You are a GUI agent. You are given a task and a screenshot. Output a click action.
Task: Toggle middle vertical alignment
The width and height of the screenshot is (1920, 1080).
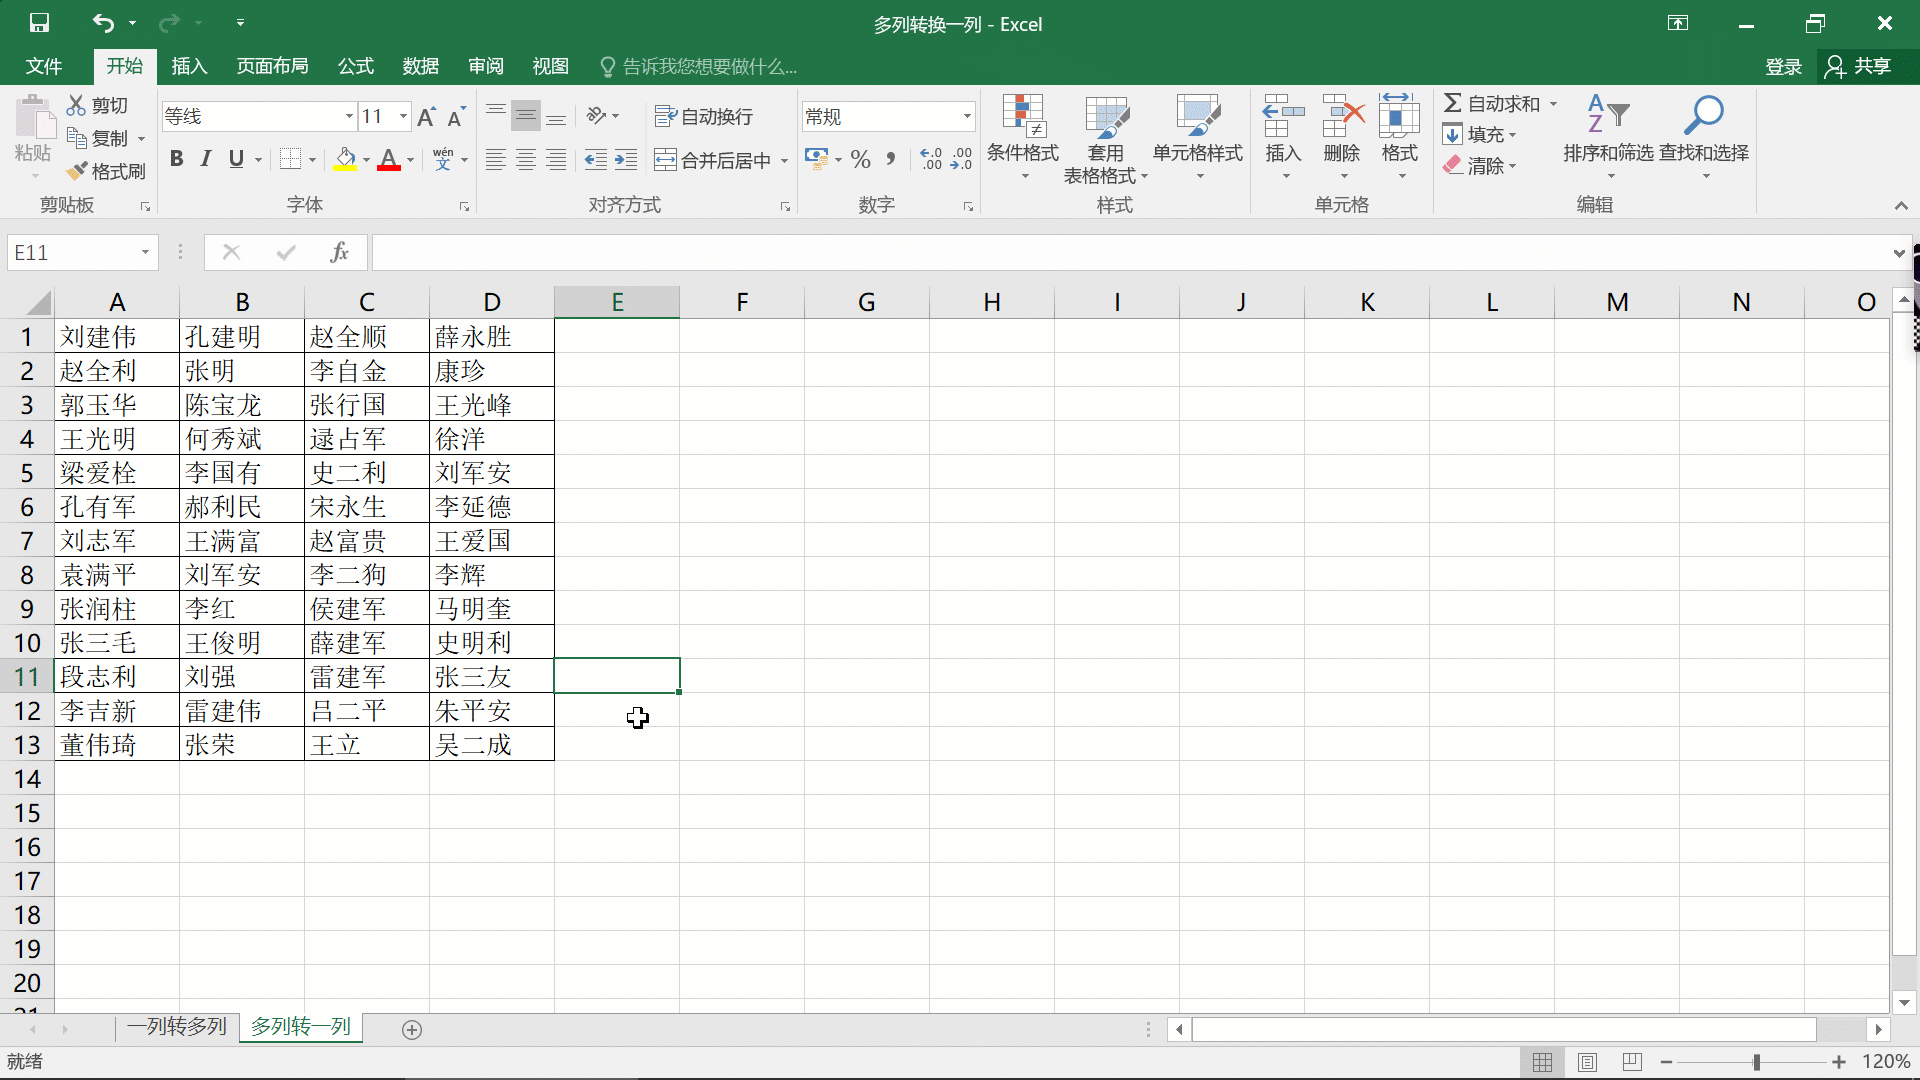pyautogui.click(x=526, y=116)
